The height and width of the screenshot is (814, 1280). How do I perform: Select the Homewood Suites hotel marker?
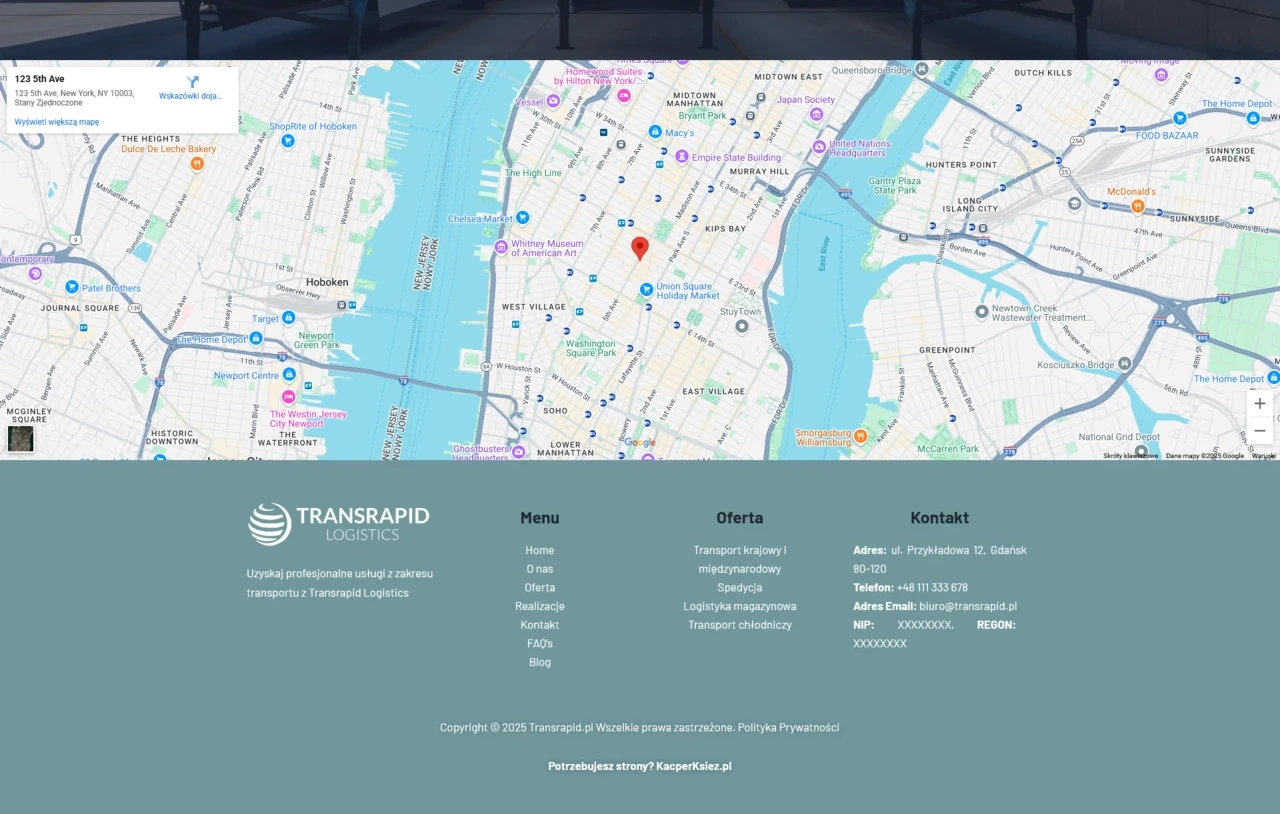(624, 96)
